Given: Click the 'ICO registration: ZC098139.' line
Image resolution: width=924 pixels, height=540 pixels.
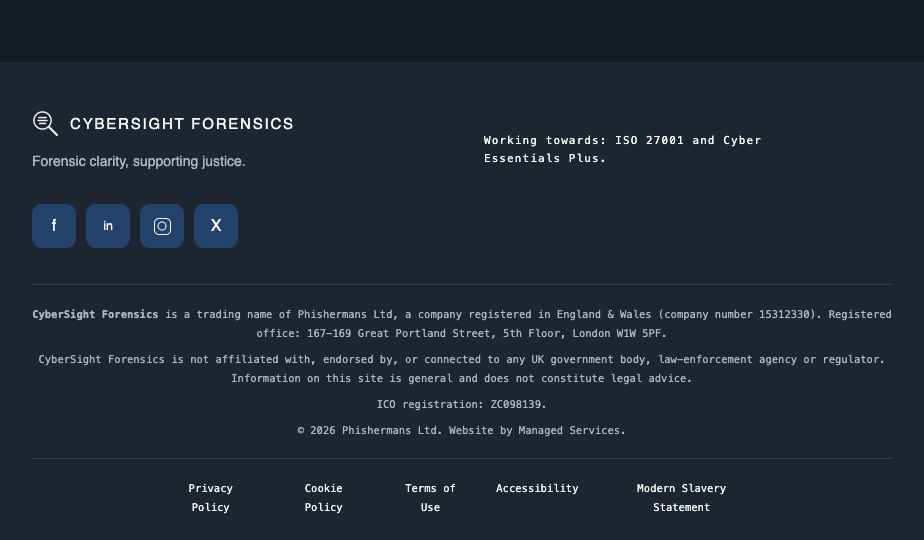Looking at the screenshot, I should [x=461, y=404].
